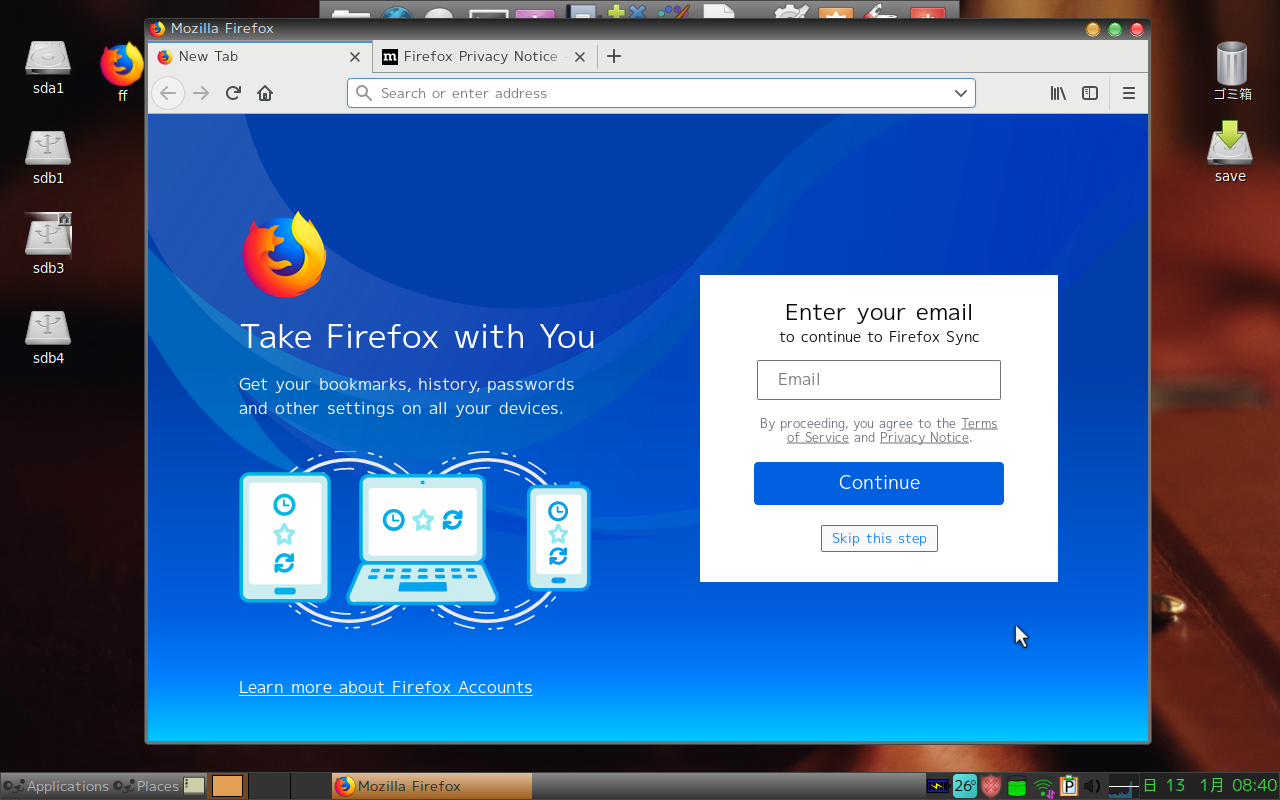Image resolution: width=1280 pixels, height=800 pixels.
Task: Click the Mozilla Firefox window title text
Action: [222, 28]
